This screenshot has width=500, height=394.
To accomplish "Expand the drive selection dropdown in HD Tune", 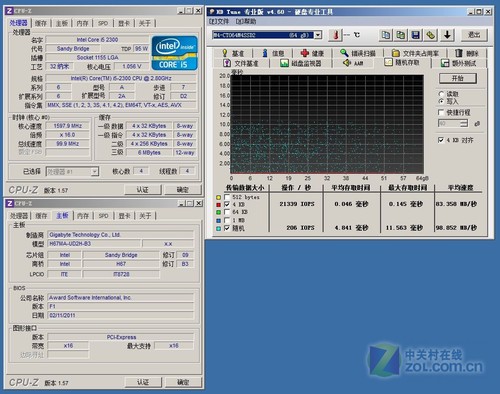I will (318, 35).
